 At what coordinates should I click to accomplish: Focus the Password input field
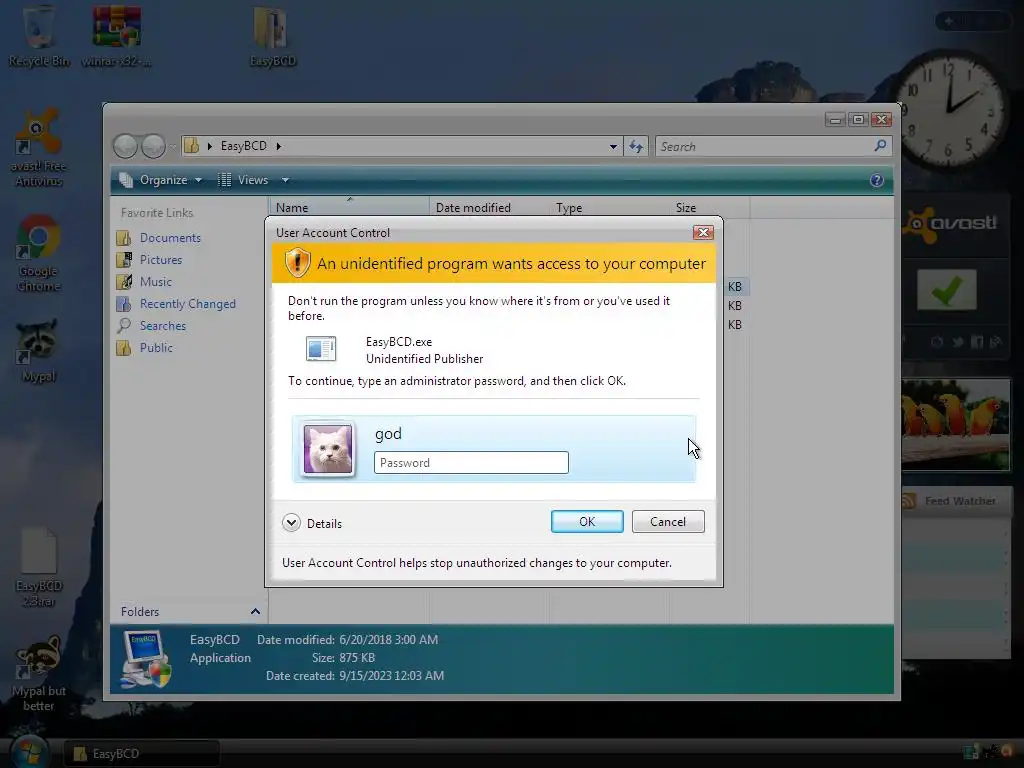(x=471, y=462)
